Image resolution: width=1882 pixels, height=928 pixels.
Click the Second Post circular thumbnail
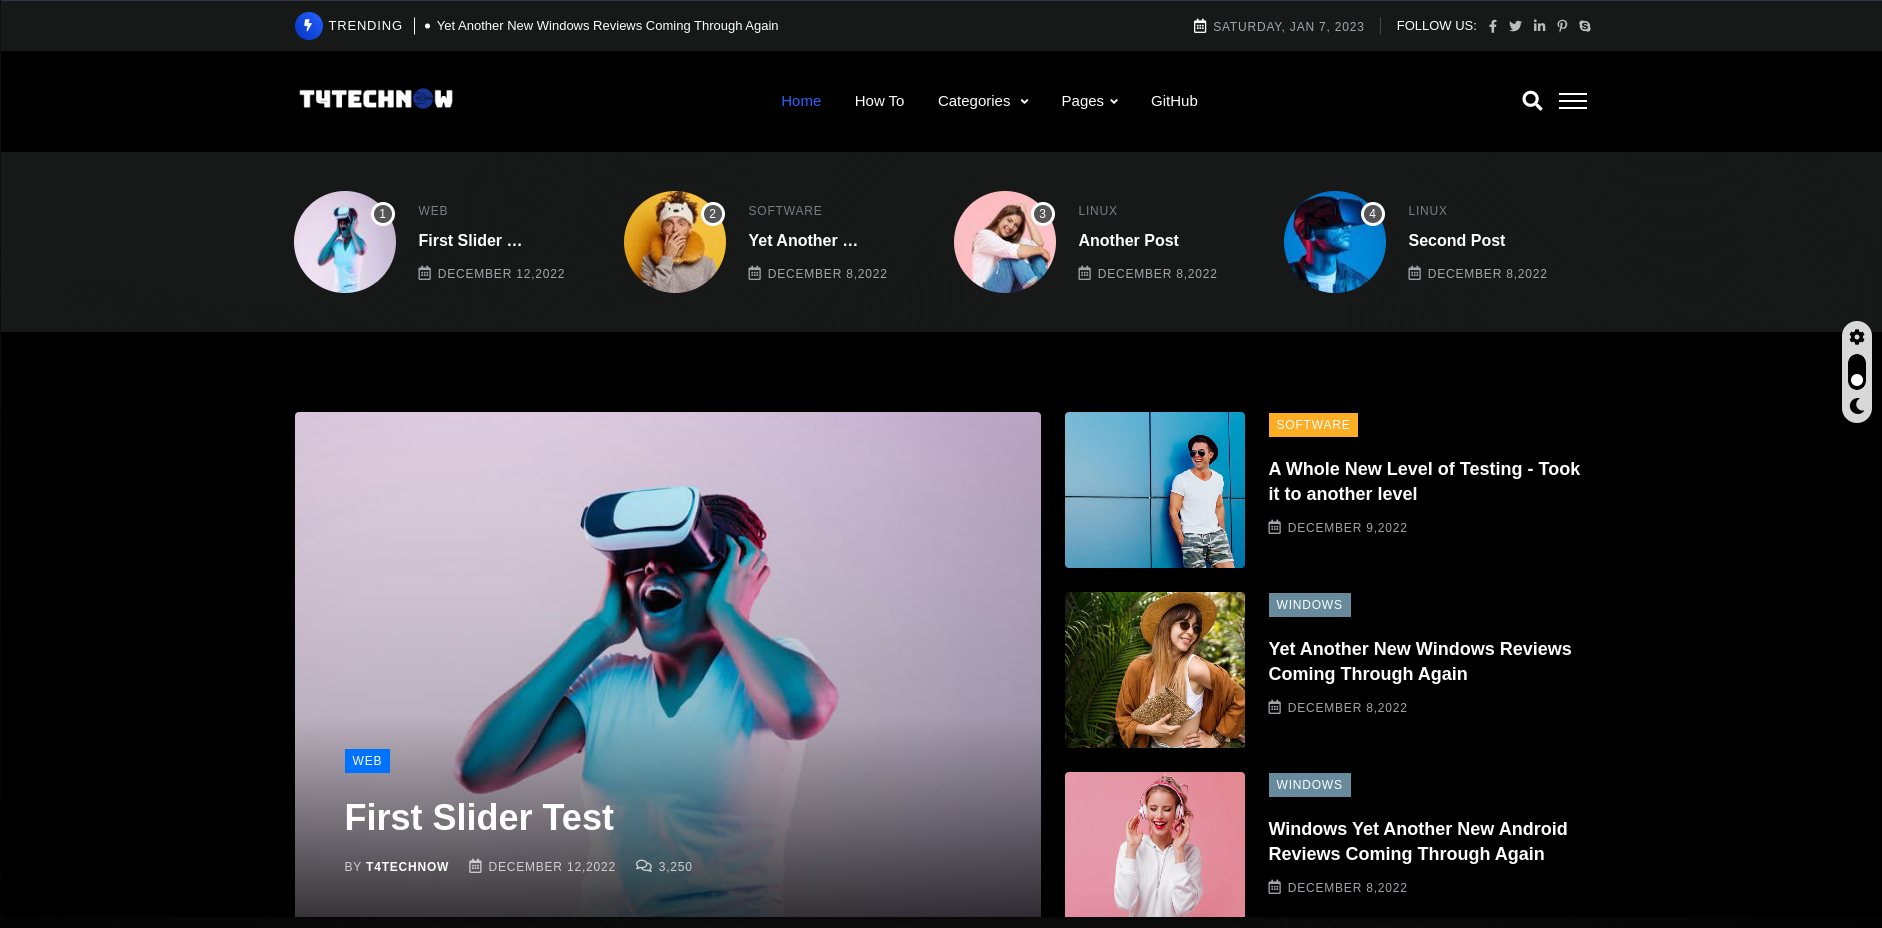click(1334, 242)
